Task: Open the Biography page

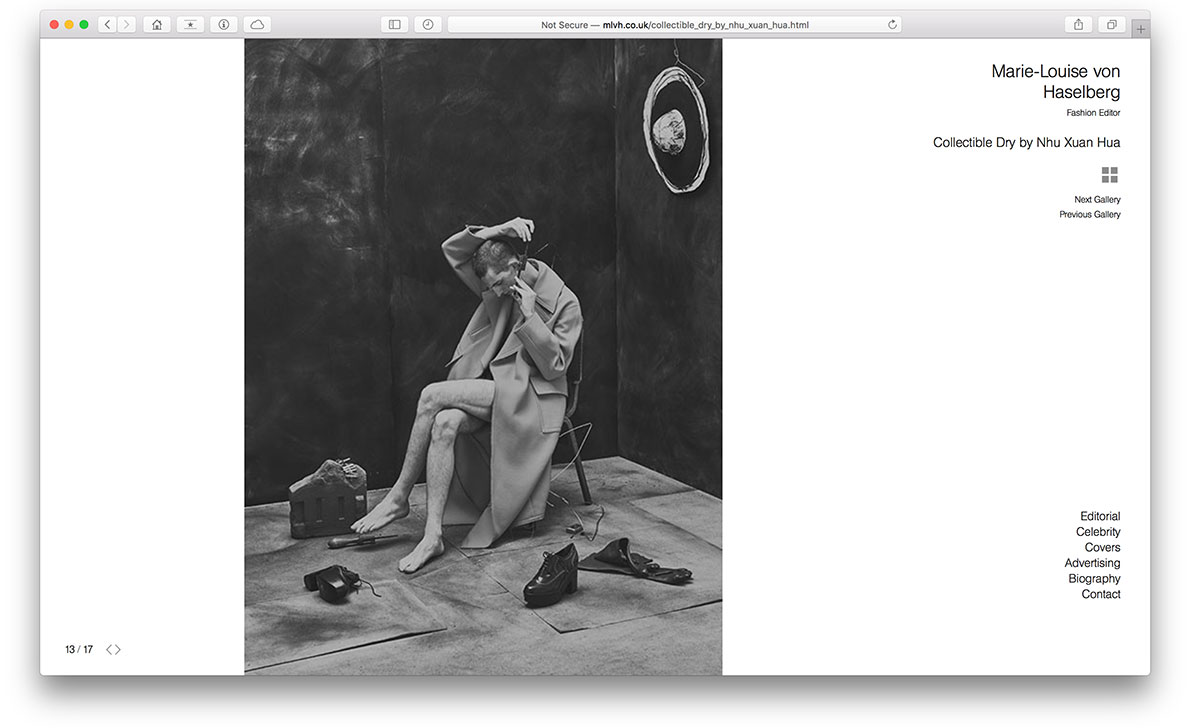Action: [1094, 578]
